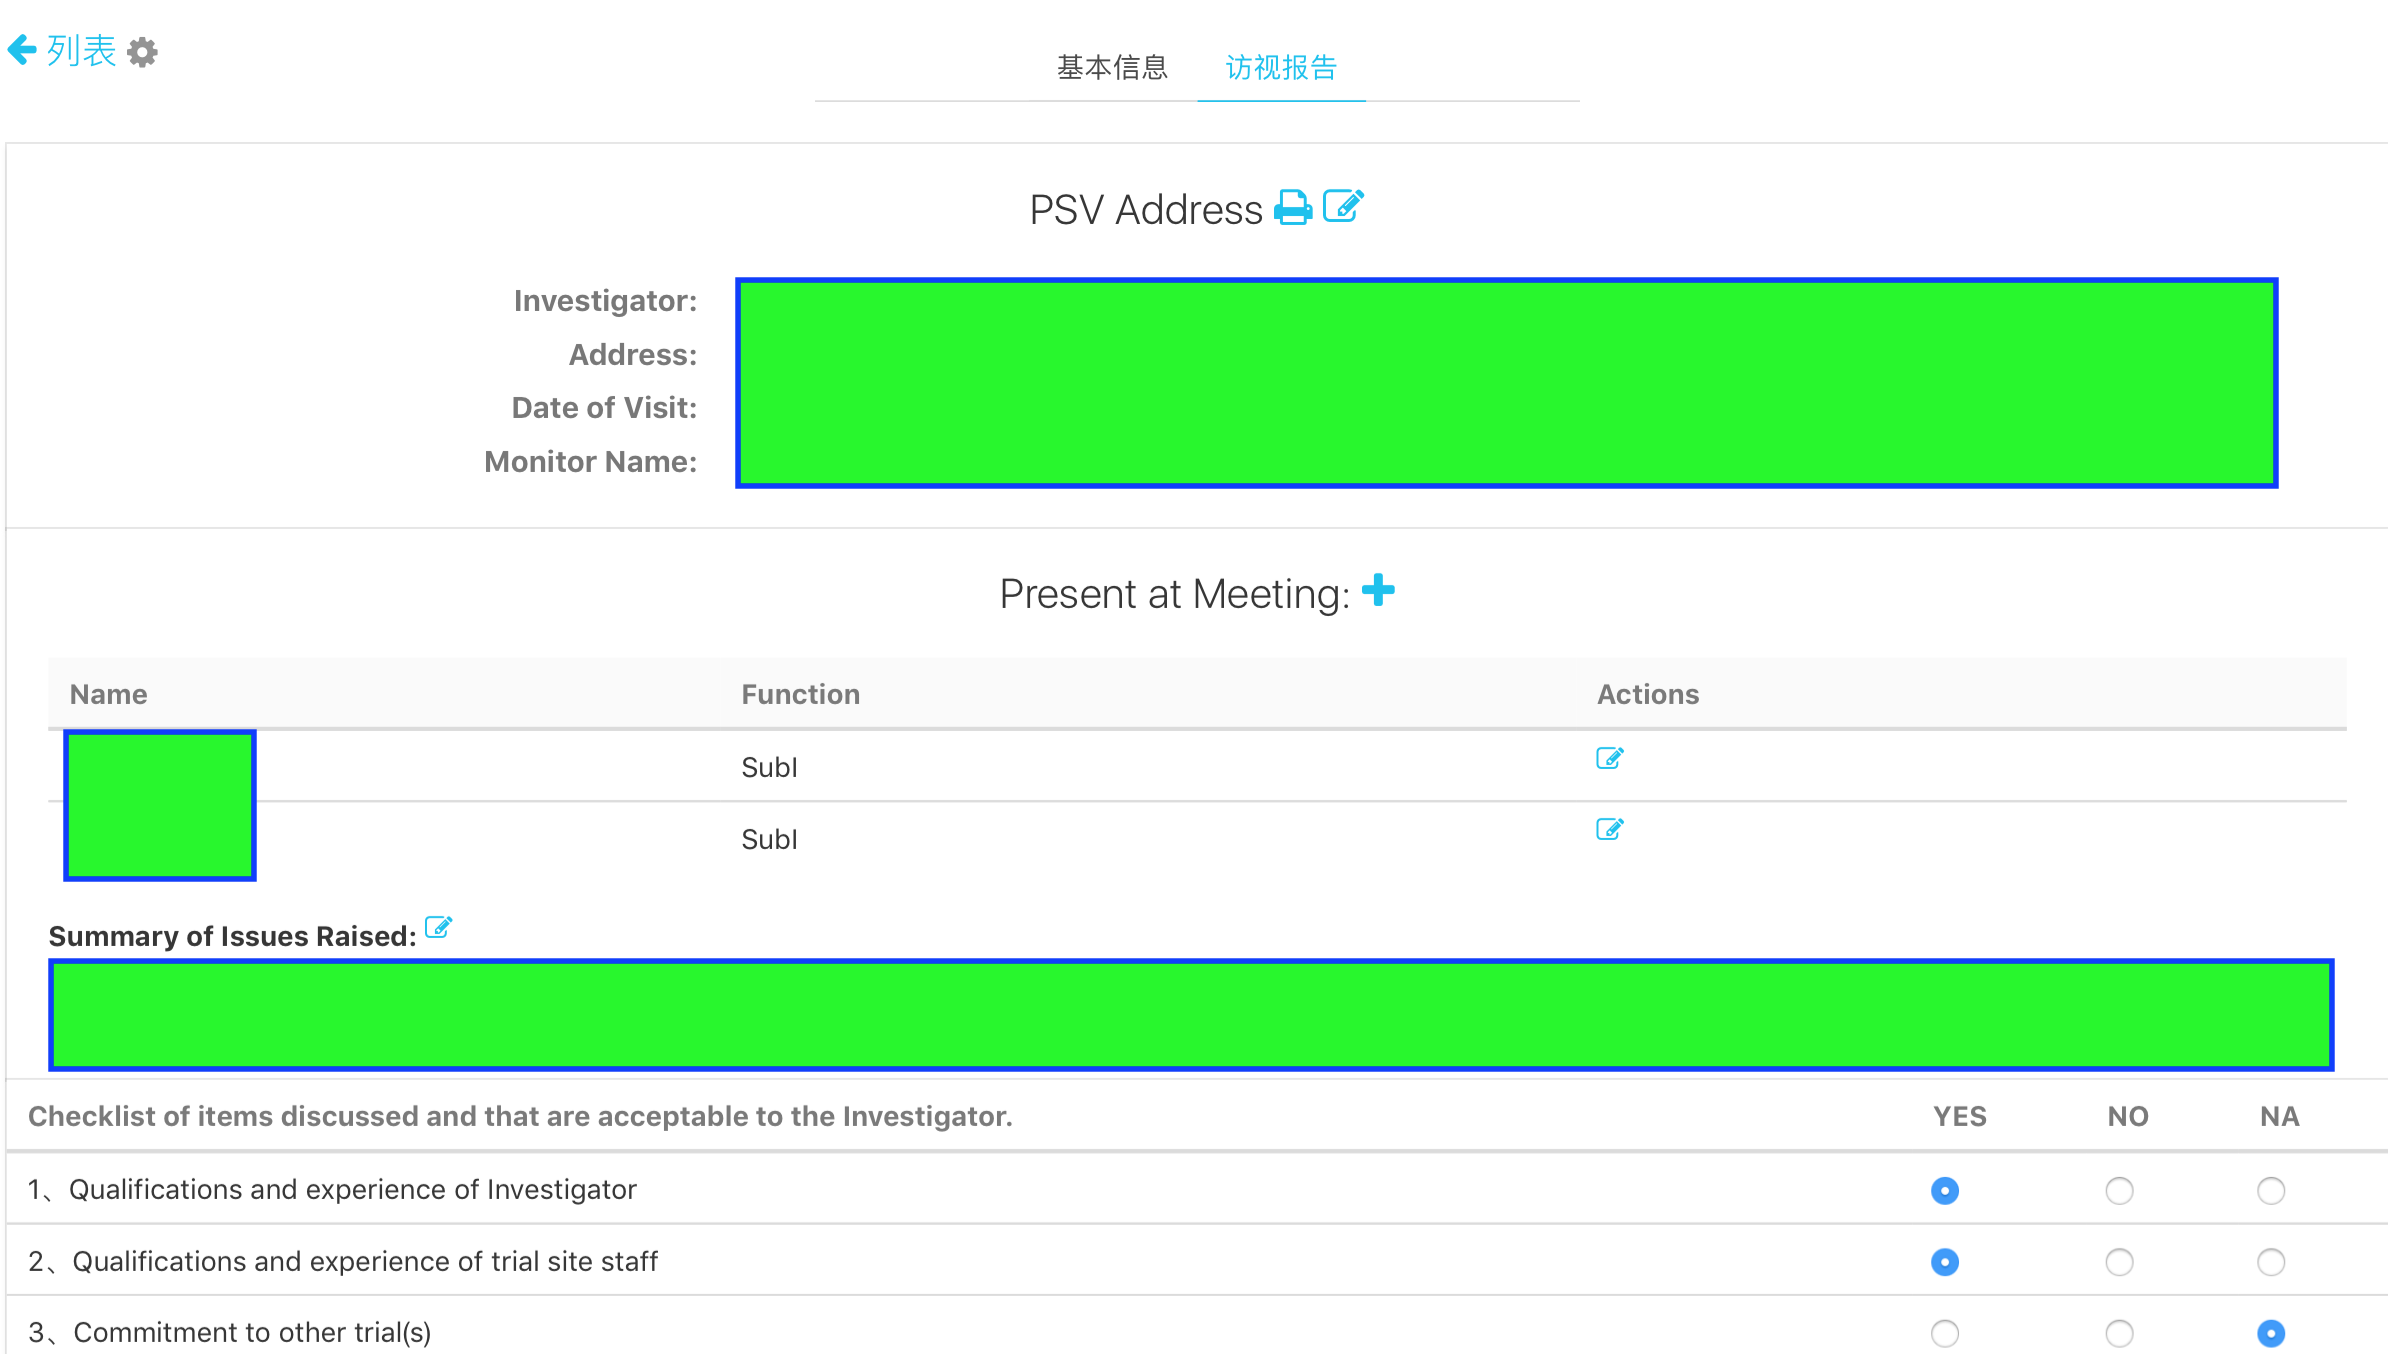Go back to 列表 link

[x=81, y=50]
